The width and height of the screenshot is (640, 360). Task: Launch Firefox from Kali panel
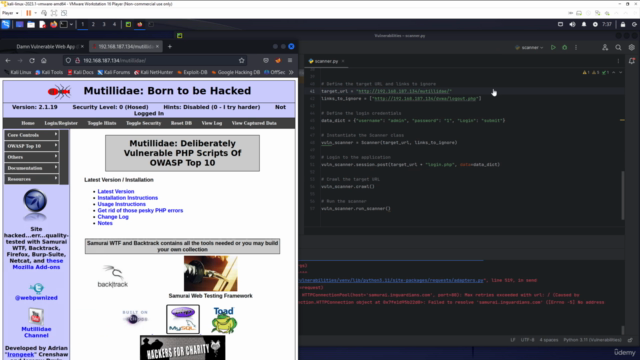[53, 24]
